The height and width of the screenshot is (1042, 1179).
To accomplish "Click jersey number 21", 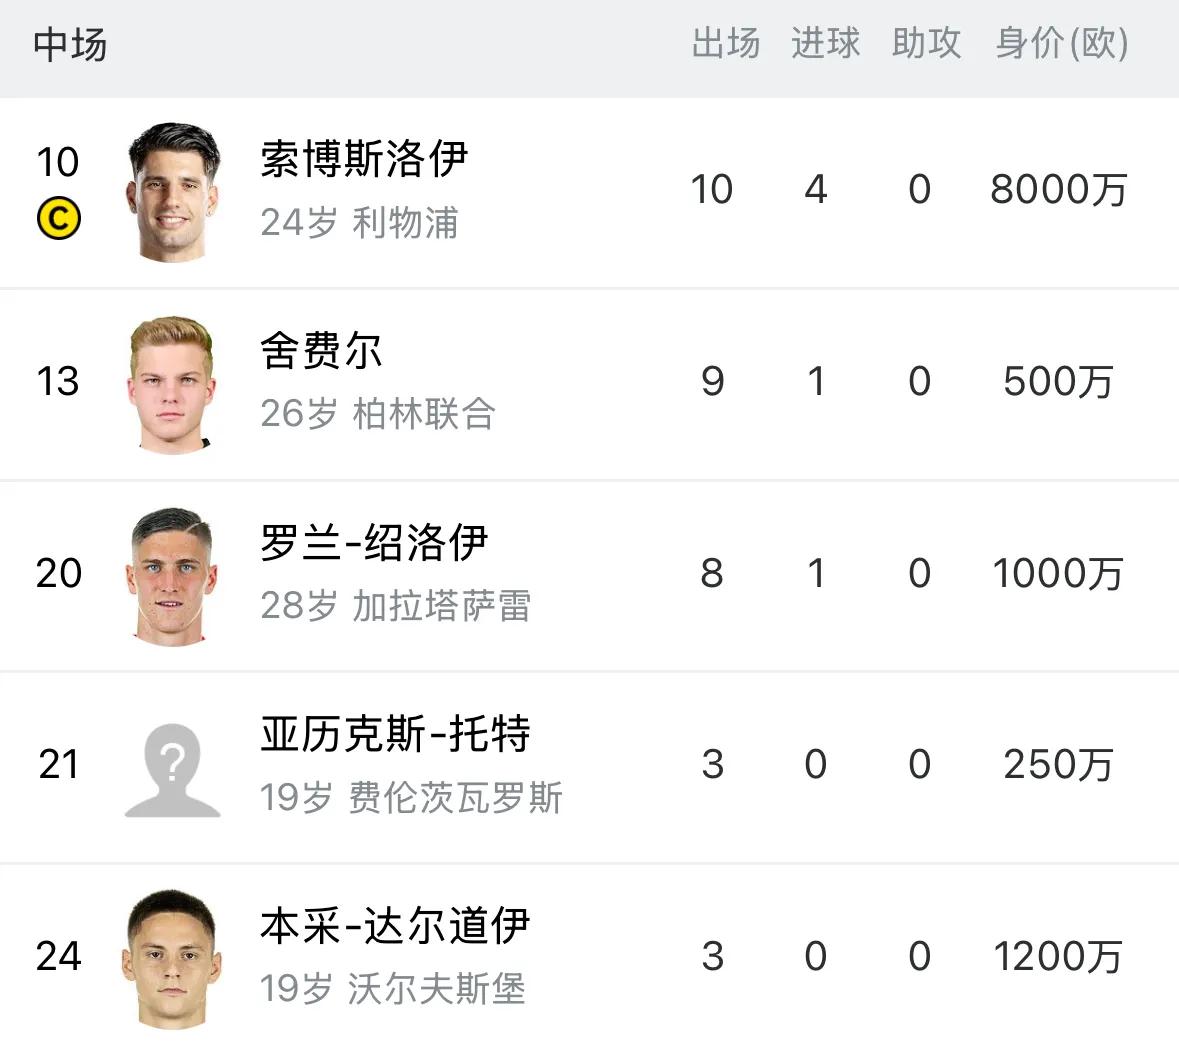I will point(58,765).
